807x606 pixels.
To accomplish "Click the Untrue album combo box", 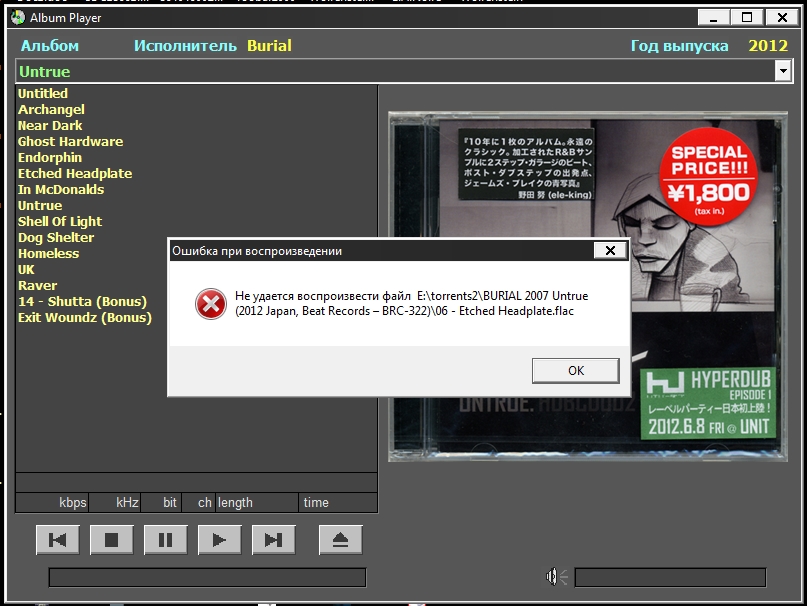I will (404, 71).
